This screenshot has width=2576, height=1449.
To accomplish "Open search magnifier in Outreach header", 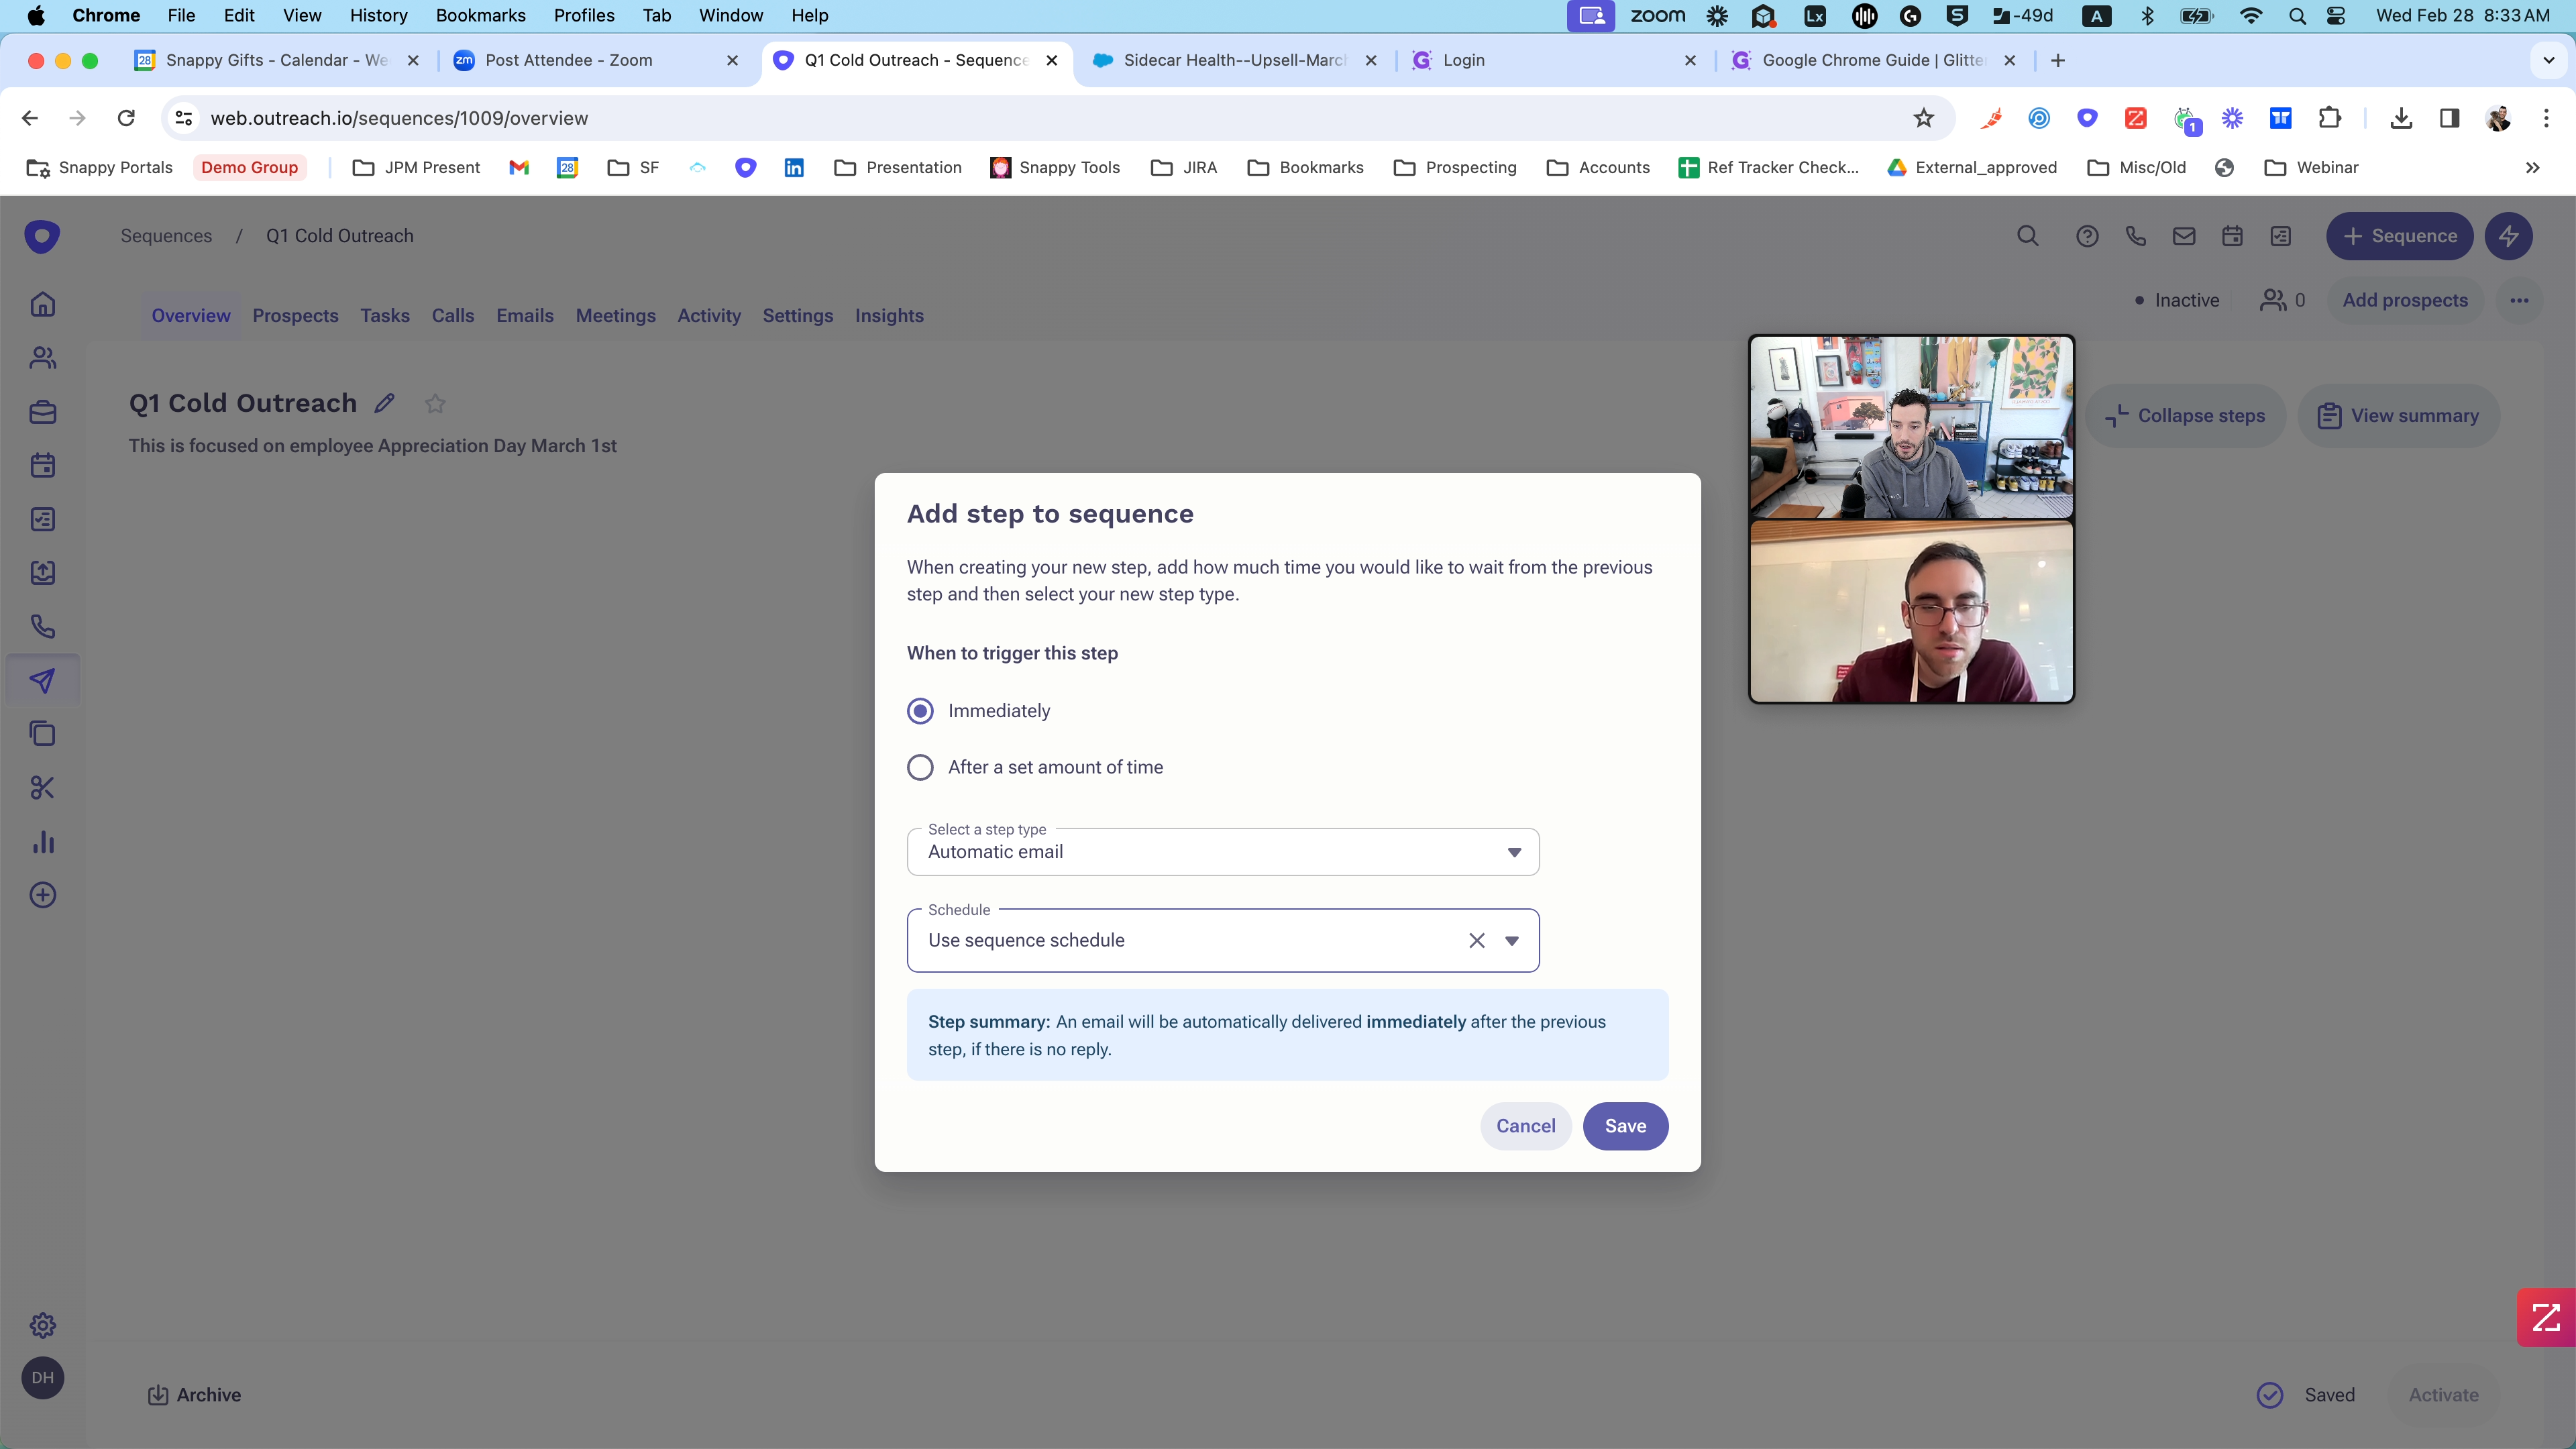I will click(2028, 236).
